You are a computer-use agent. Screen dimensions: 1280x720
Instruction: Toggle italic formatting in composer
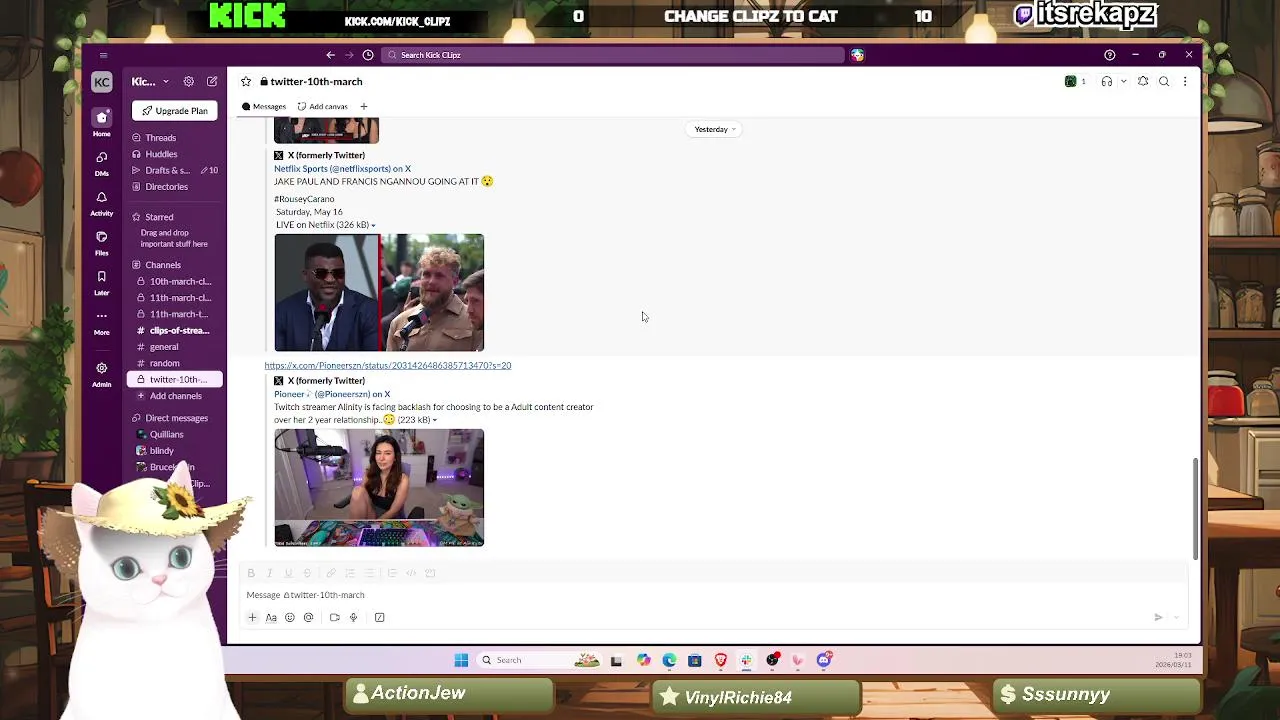pos(269,573)
